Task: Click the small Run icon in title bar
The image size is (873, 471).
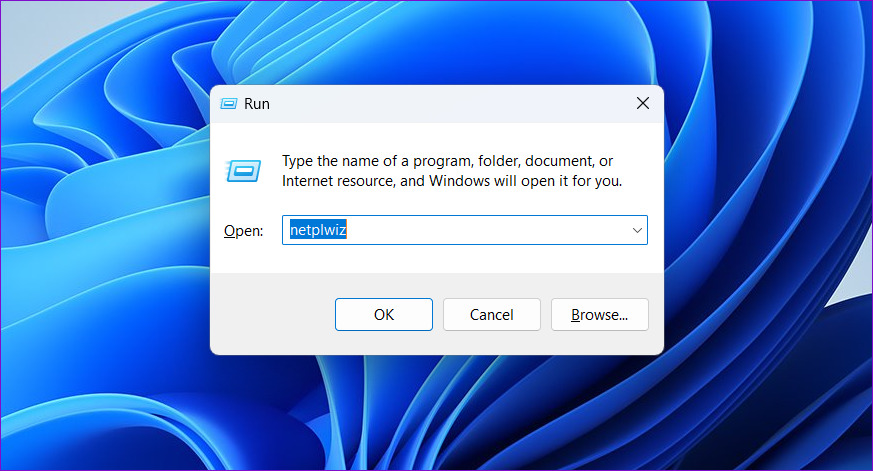Action: coord(228,103)
